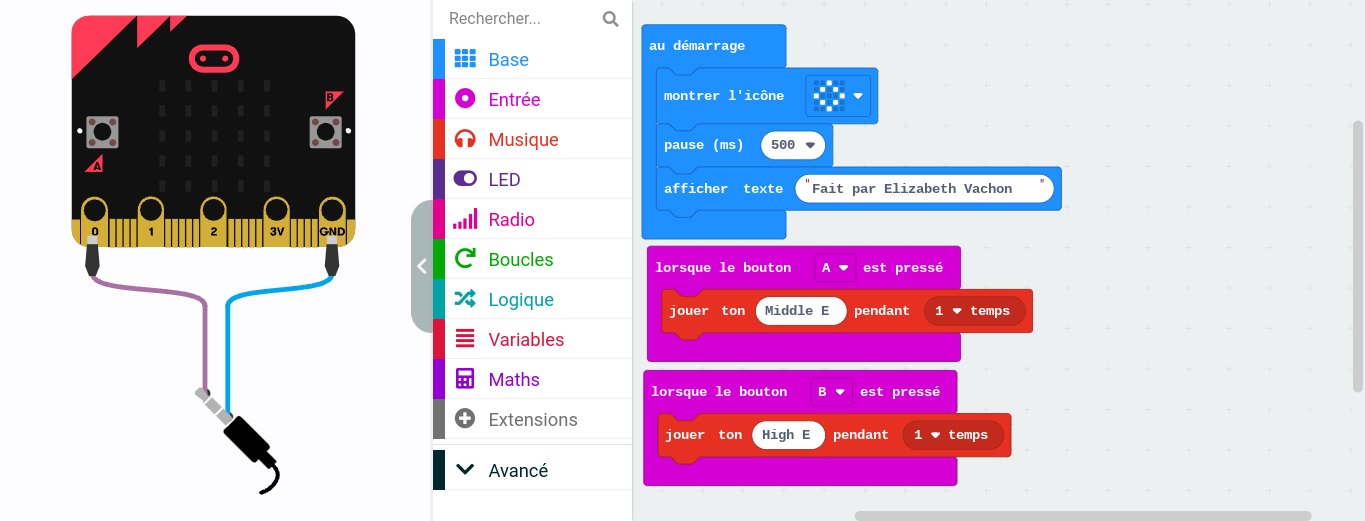Open the Entrée blocks category
Screen dimensions: 1365x521
tap(532, 100)
